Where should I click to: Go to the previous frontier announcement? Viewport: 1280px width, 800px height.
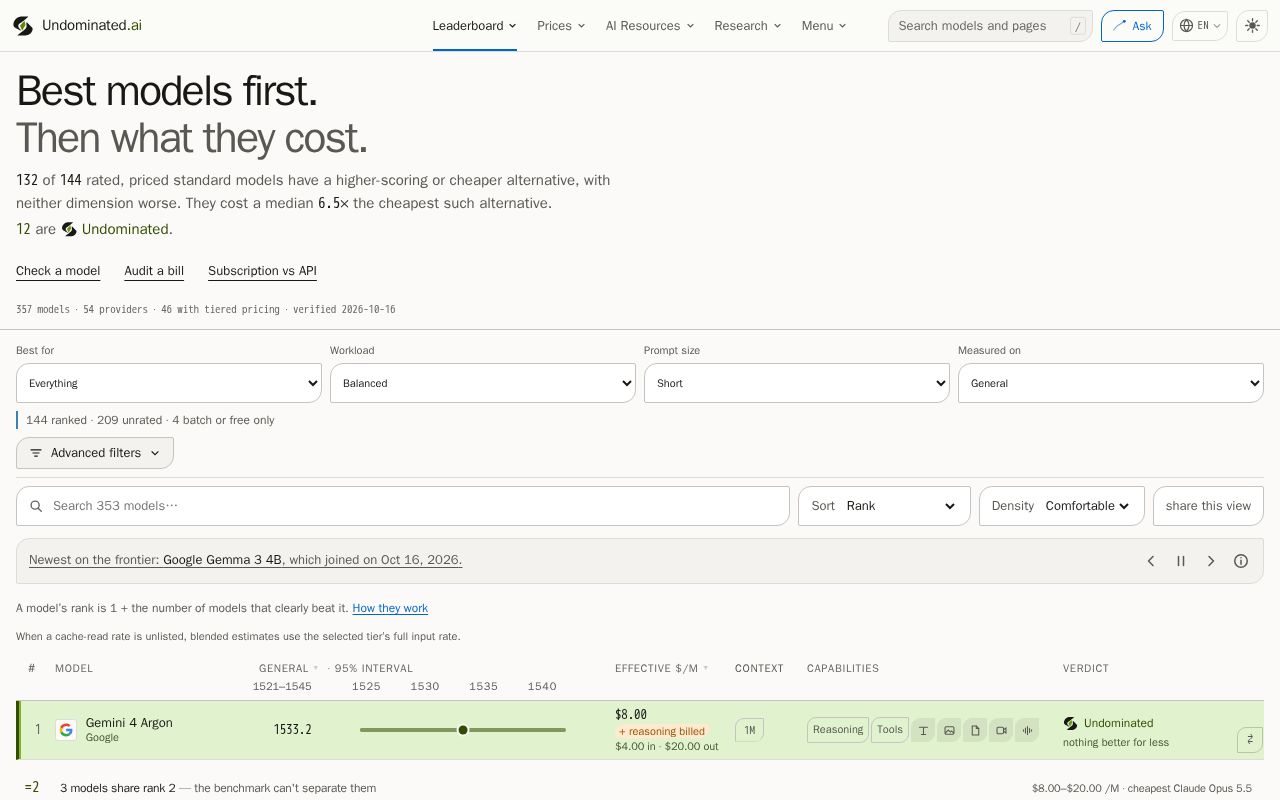click(x=1151, y=561)
